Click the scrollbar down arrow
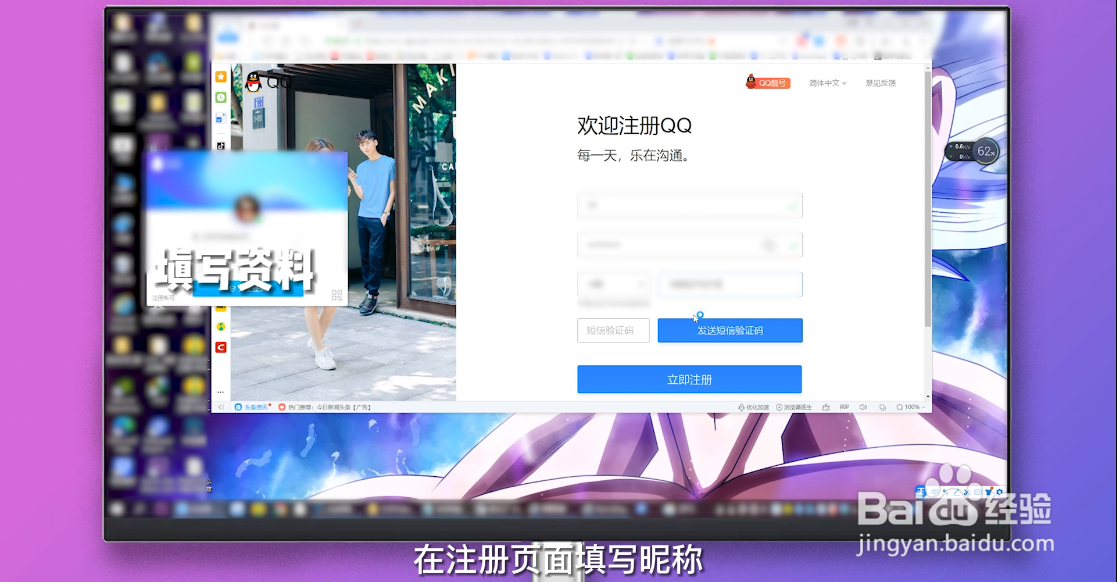This screenshot has height=582, width=1117. click(928, 396)
